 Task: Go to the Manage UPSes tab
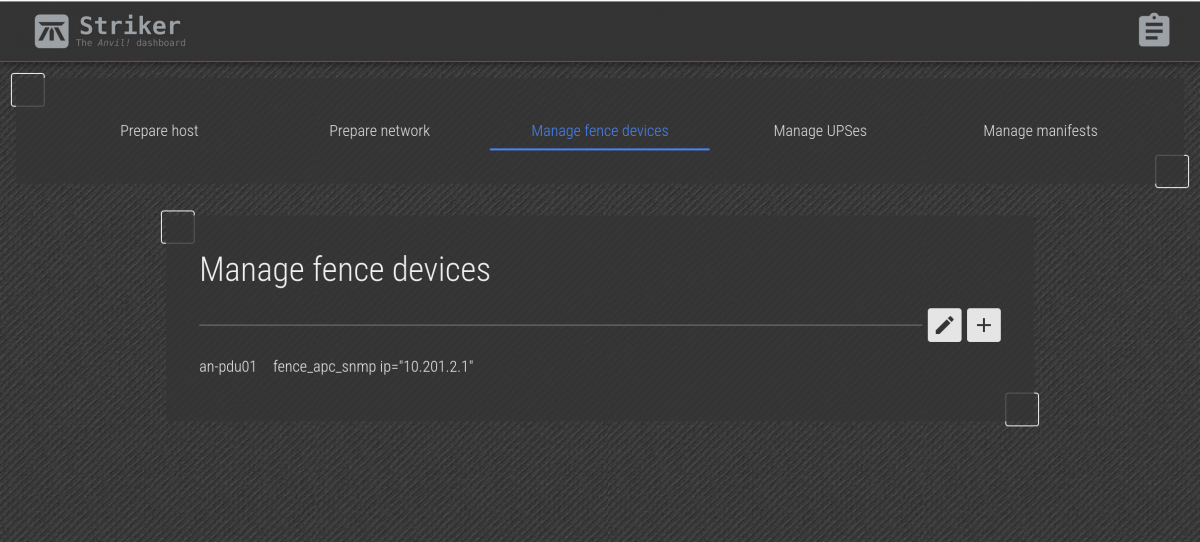pyautogui.click(x=820, y=131)
